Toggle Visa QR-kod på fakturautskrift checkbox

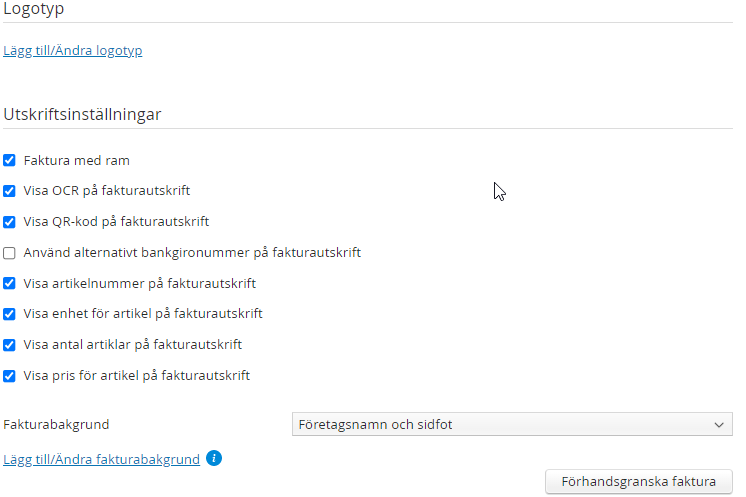click(10, 222)
